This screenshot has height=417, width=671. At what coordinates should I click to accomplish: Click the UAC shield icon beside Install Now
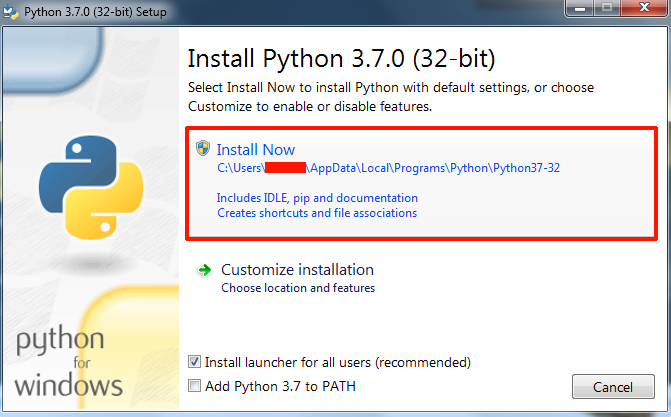[x=204, y=150]
